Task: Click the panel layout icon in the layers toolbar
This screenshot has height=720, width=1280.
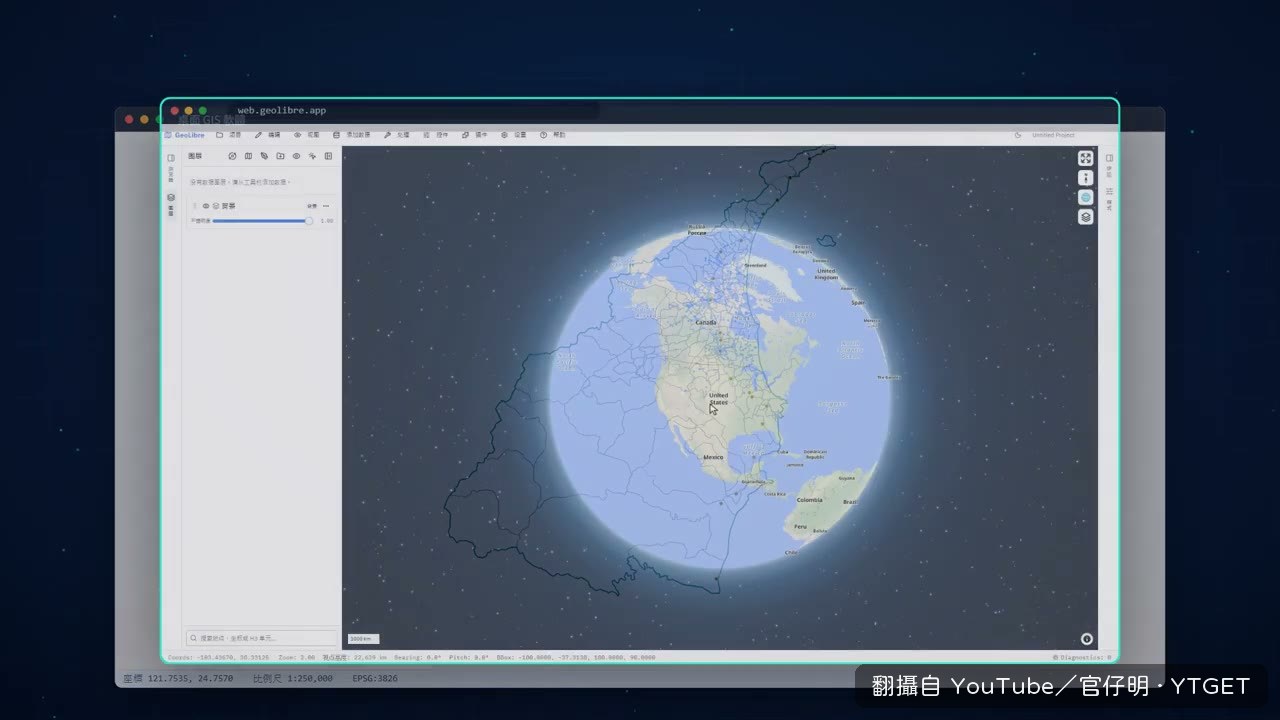Action: 328,156
